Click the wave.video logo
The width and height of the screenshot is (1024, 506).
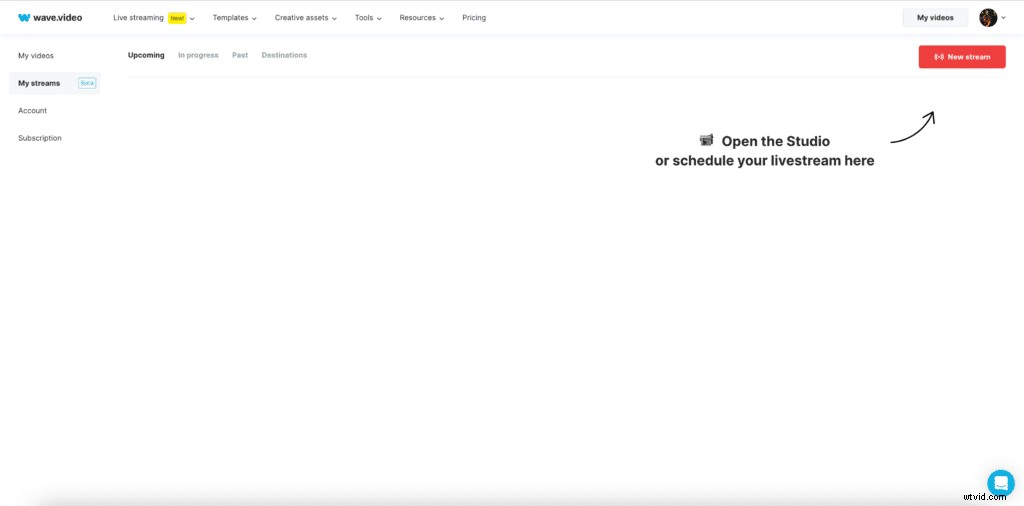[50, 18]
